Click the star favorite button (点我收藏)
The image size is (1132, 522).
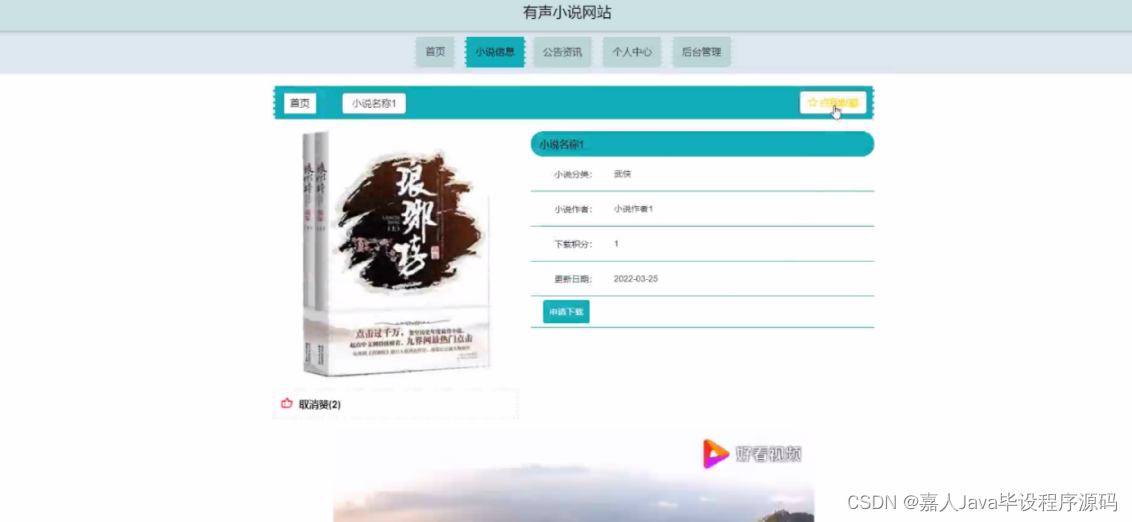click(832, 103)
